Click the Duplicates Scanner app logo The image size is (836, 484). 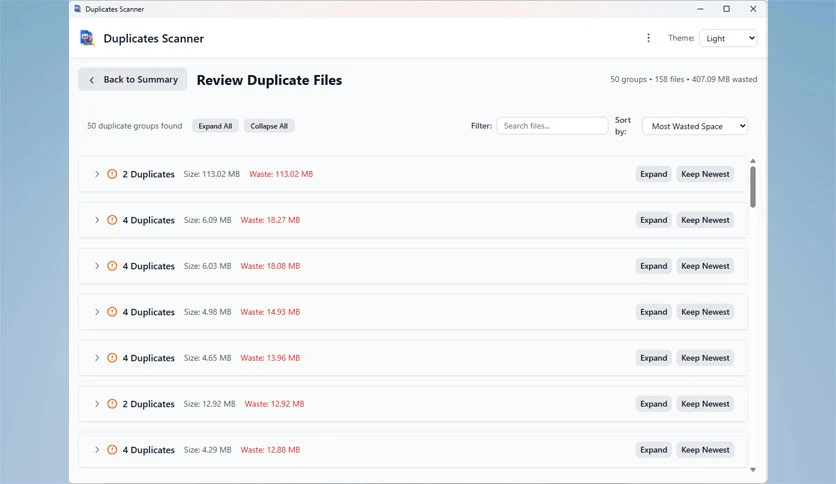pyautogui.click(x=87, y=38)
